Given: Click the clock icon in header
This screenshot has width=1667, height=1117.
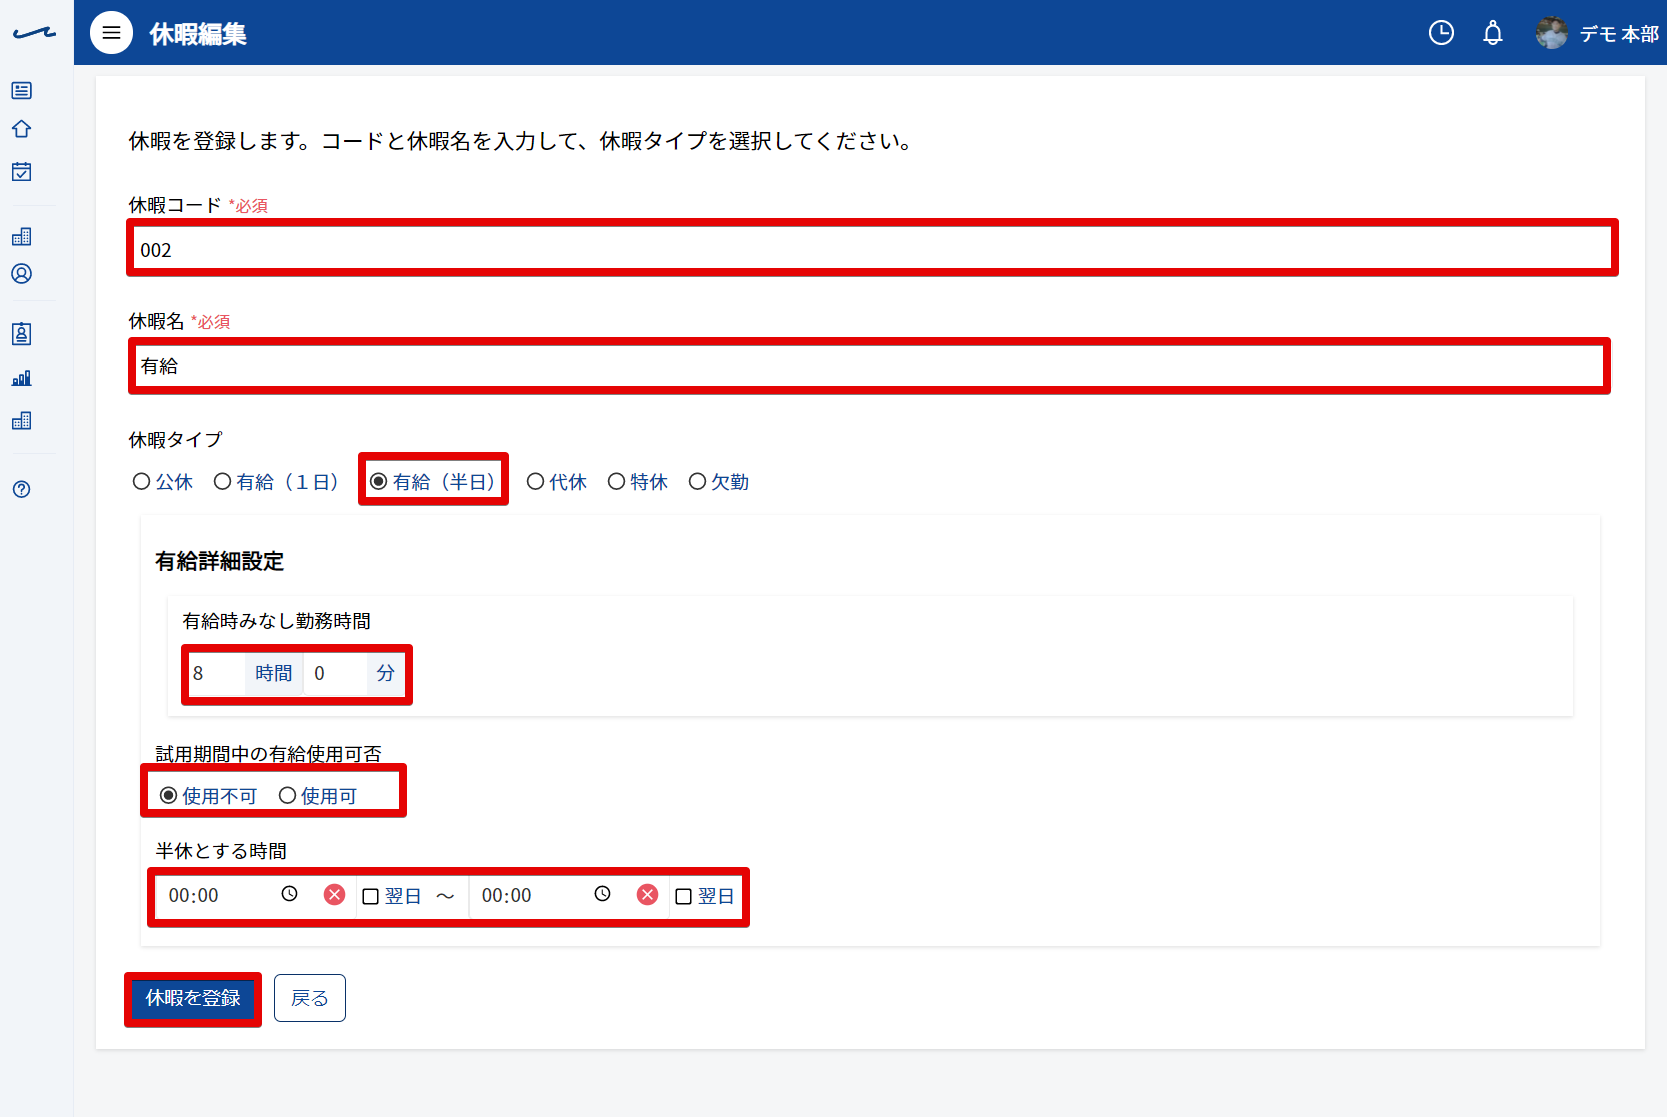Looking at the screenshot, I should click(x=1441, y=33).
